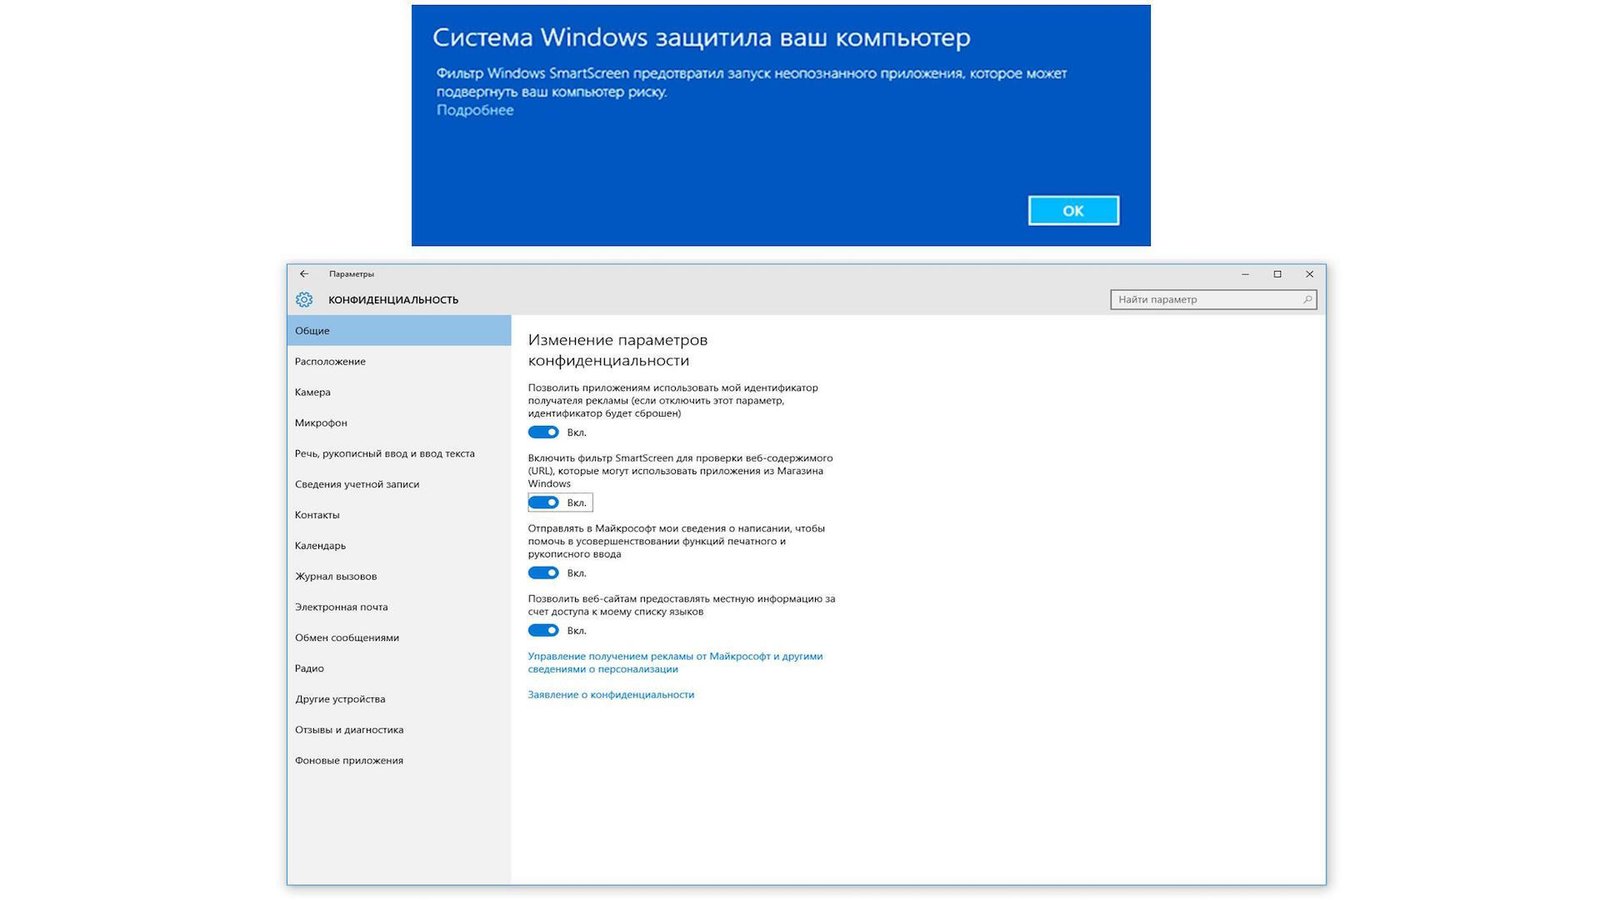
Task: Toggle websites language list access switch
Action: (544, 630)
